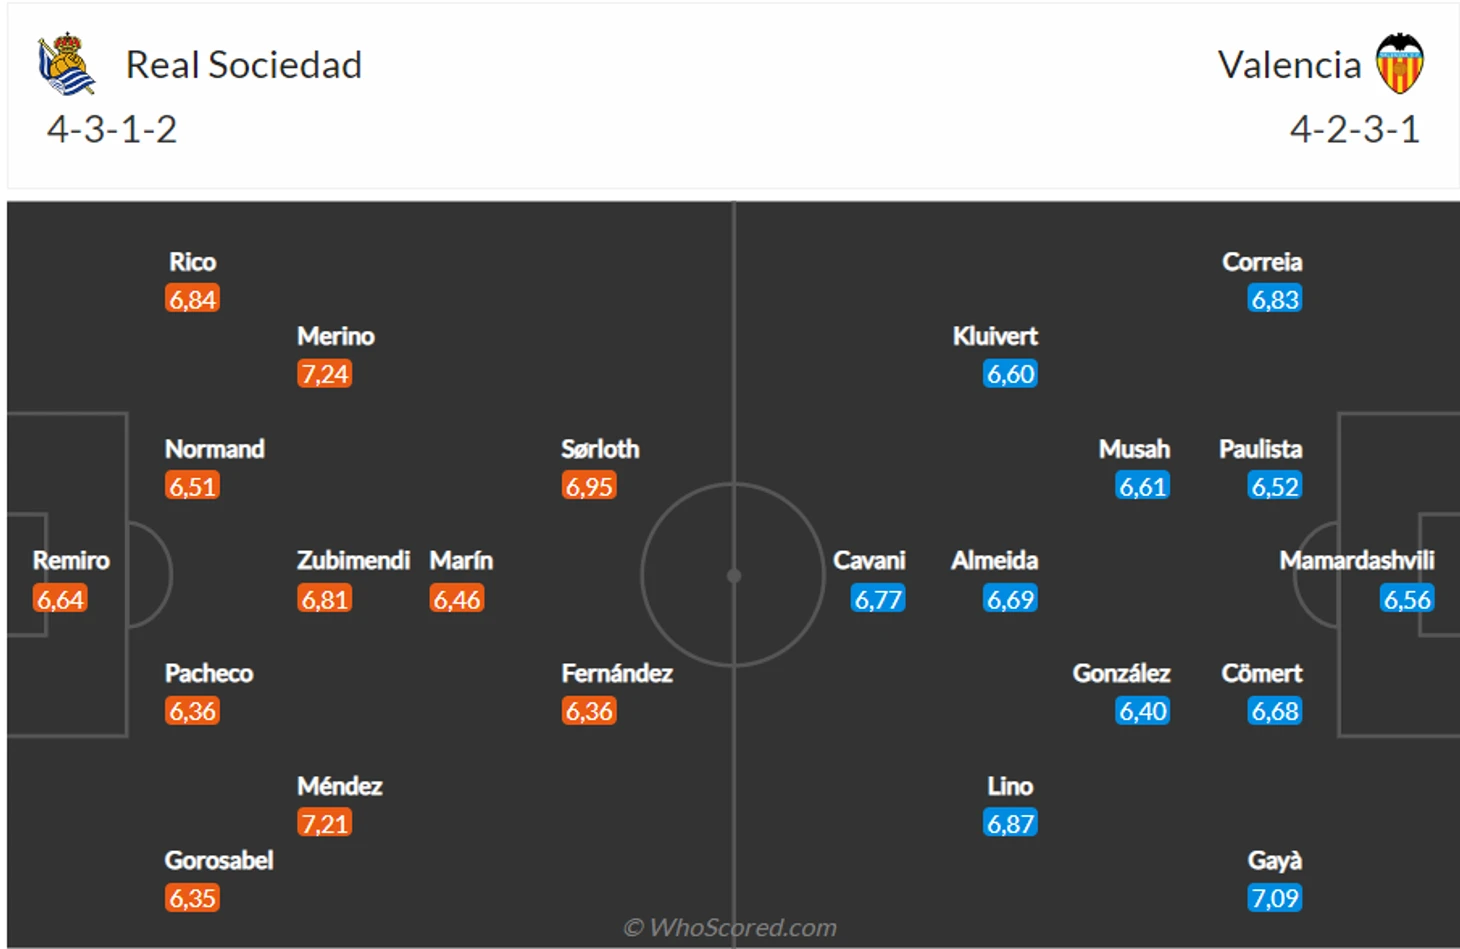The width and height of the screenshot is (1460, 949).
Task: Select player name Gorosabel
Action: (219, 860)
